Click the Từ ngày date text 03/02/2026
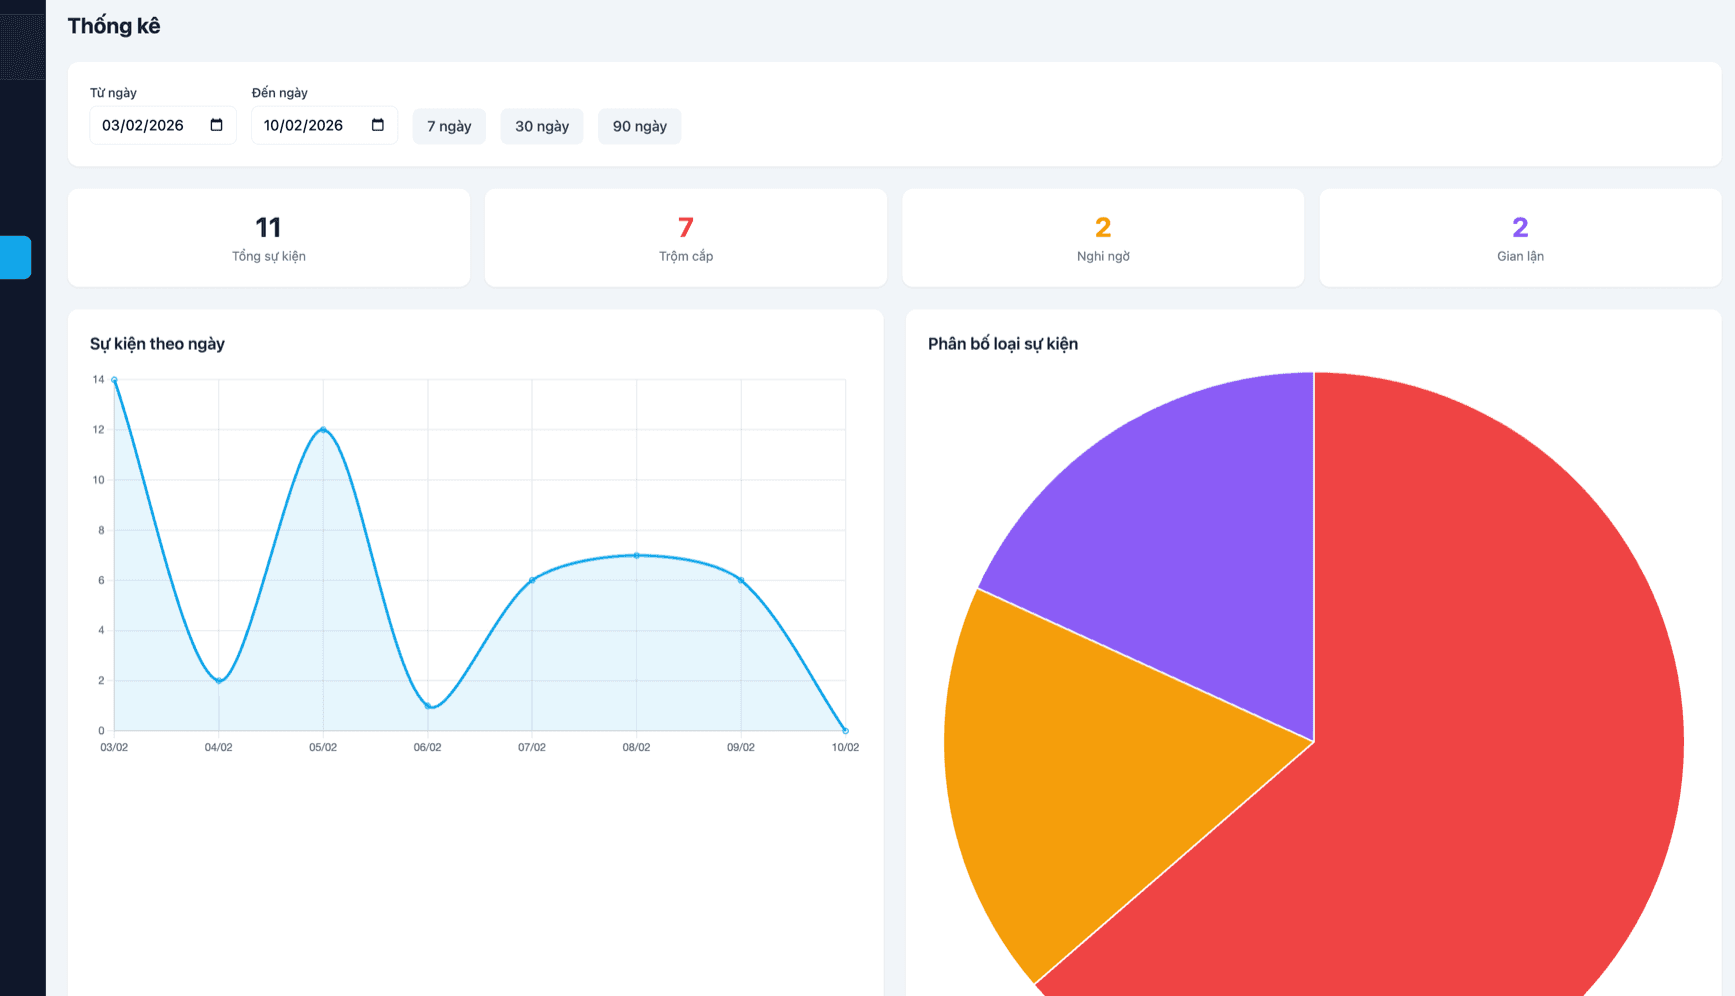Image resolution: width=1735 pixels, height=996 pixels. [143, 125]
